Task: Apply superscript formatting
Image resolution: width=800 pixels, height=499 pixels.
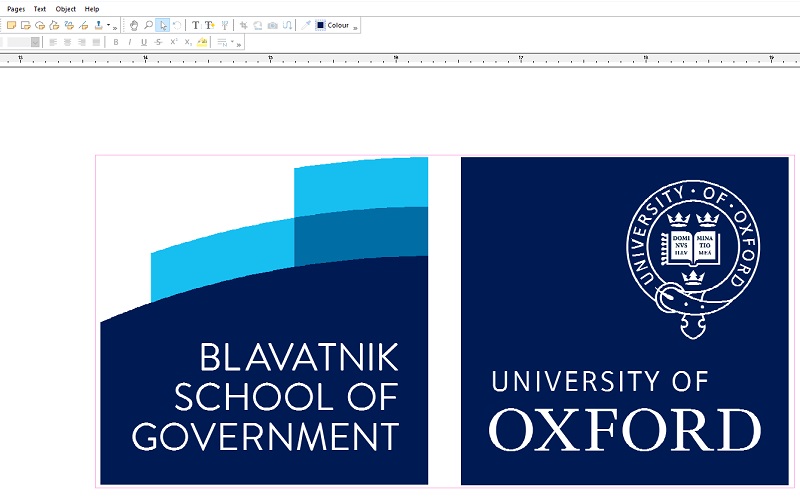Action: click(173, 42)
